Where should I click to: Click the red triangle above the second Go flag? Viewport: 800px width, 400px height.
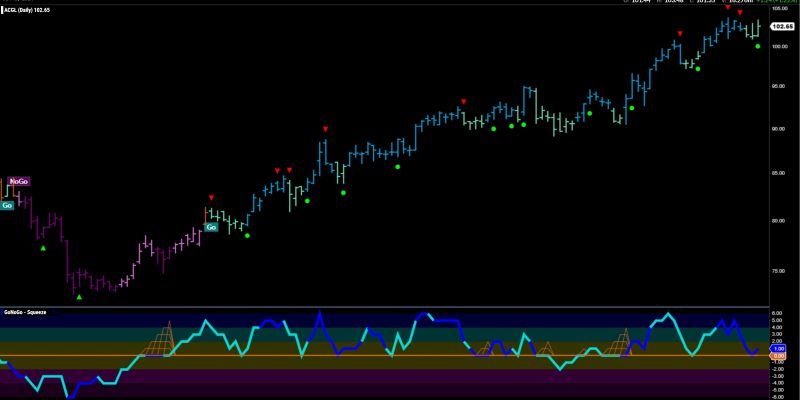211,197
